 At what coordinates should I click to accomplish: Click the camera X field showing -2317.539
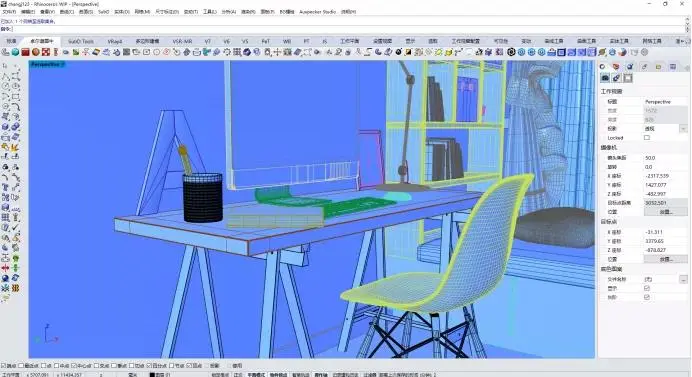tap(666, 176)
